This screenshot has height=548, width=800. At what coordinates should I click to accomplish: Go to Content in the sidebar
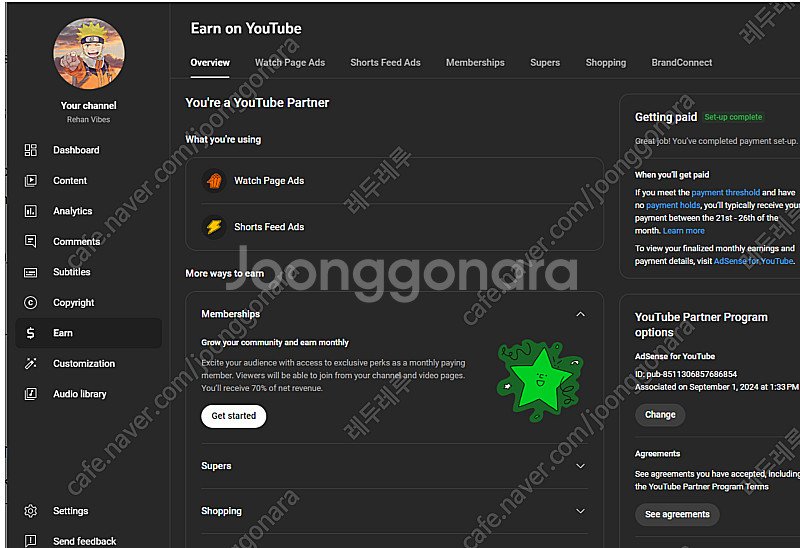pyautogui.click(x=89, y=181)
